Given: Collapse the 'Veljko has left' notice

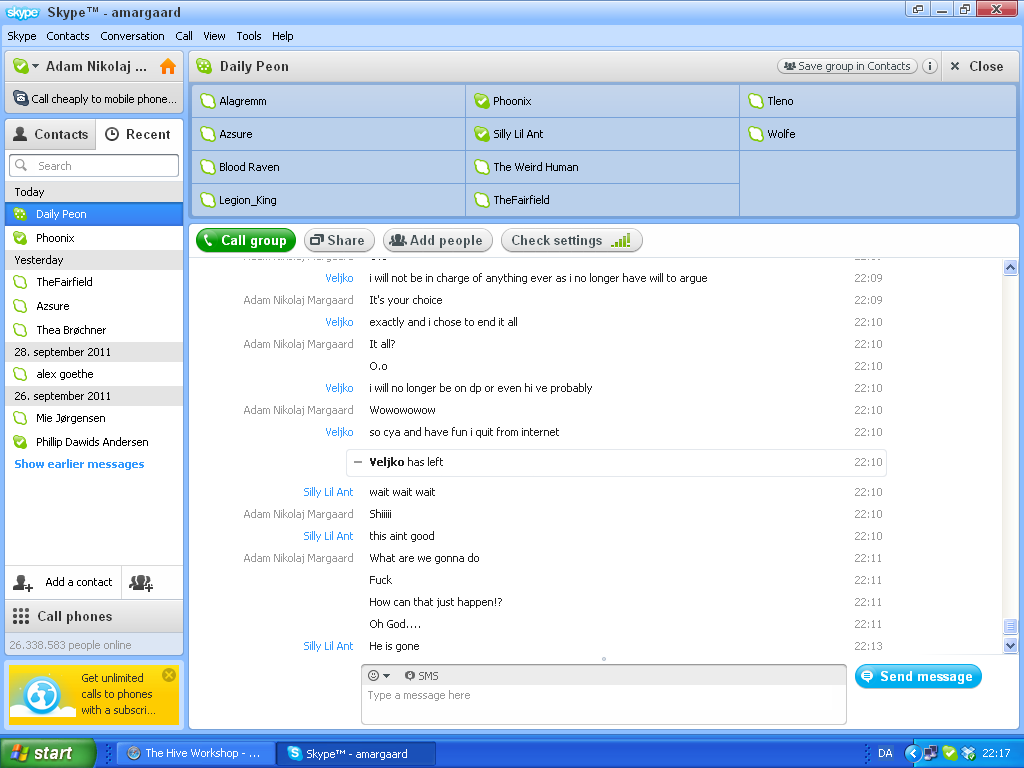Looking at the screenshot, I should 357,462.
